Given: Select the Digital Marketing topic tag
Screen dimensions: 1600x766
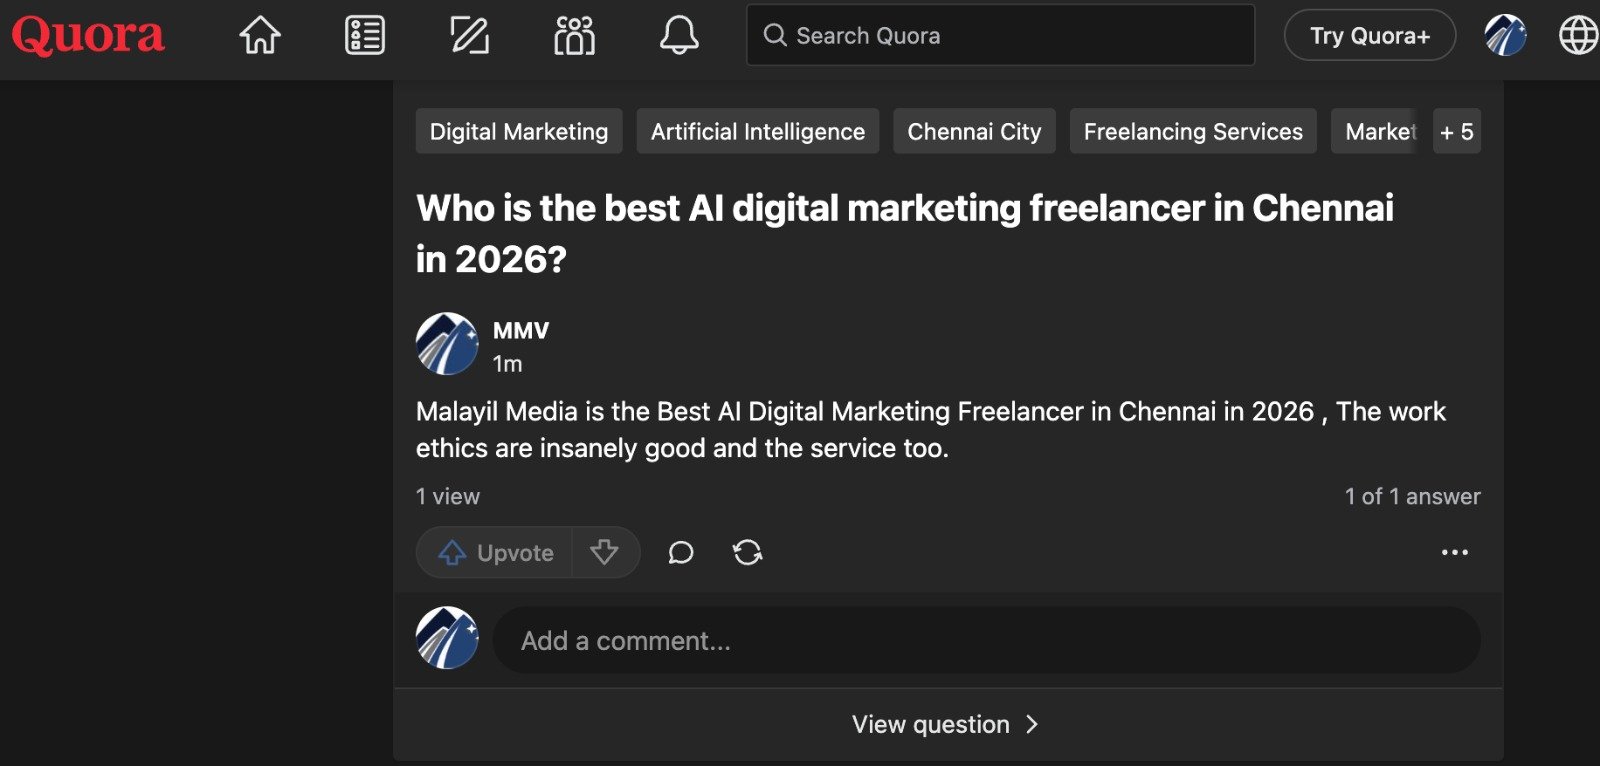Looking at the screenshot, I should click(x=519, y=131).
